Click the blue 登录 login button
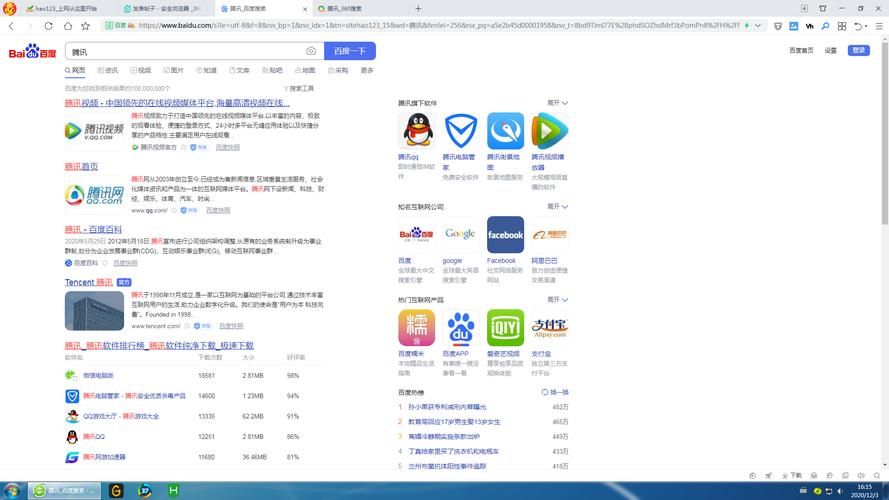 pyautogui.click(x=858, y=50)
